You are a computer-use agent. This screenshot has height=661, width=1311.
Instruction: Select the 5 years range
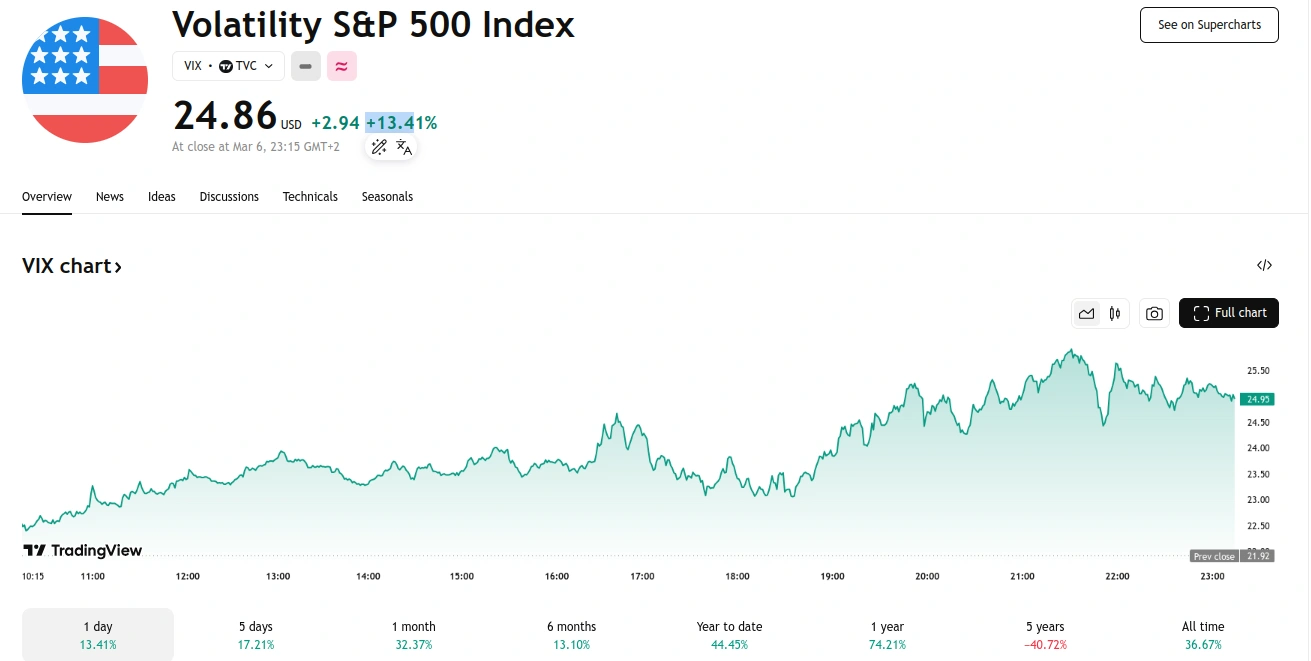pyautogui.click(x=1044, y=635)
